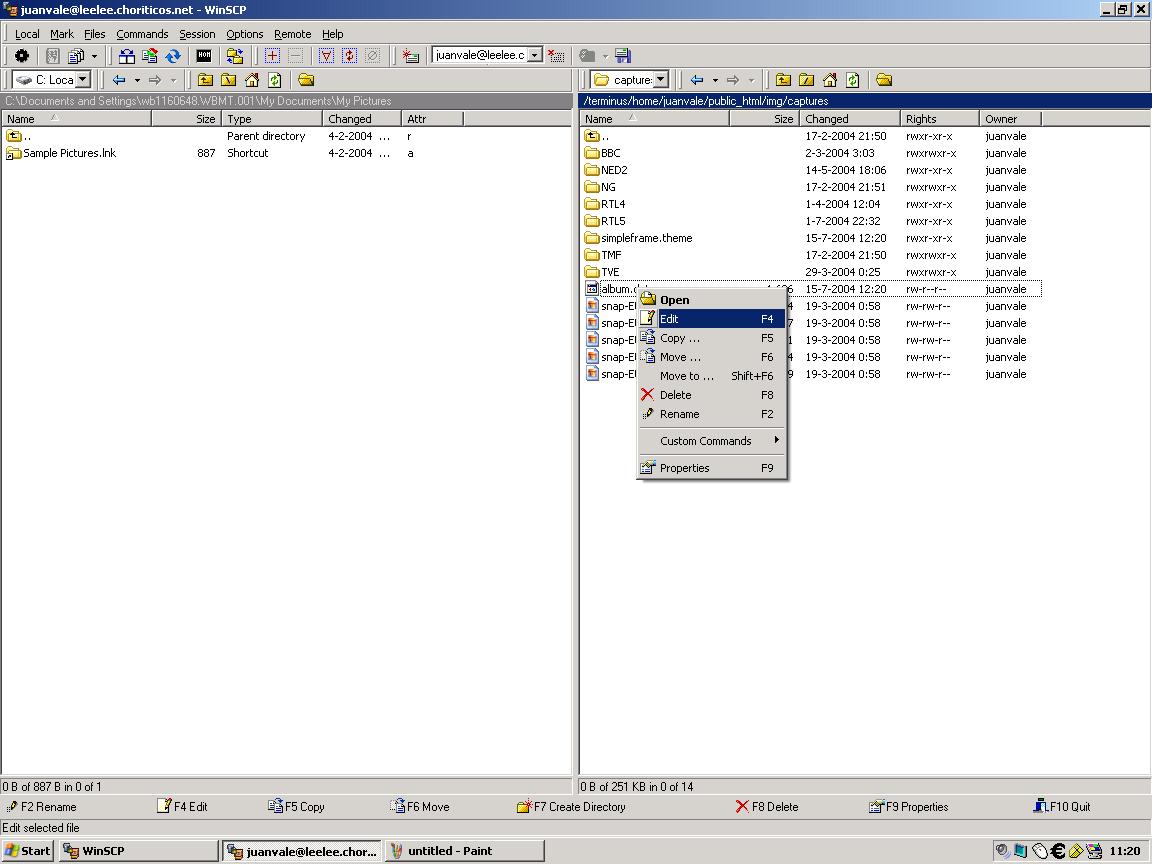The height and width of the screenshot is (864, 1152).
Task: Click the explore folders toolbar icon
Action: tap(235, 56)
